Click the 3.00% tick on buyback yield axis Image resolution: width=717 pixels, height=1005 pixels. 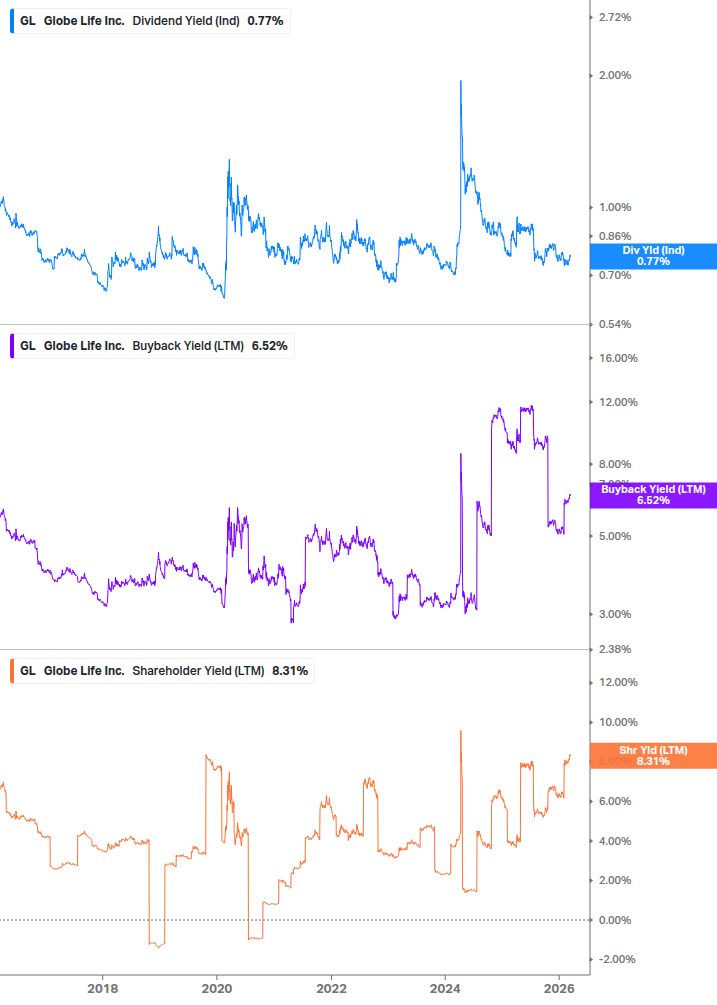(615, 615)
